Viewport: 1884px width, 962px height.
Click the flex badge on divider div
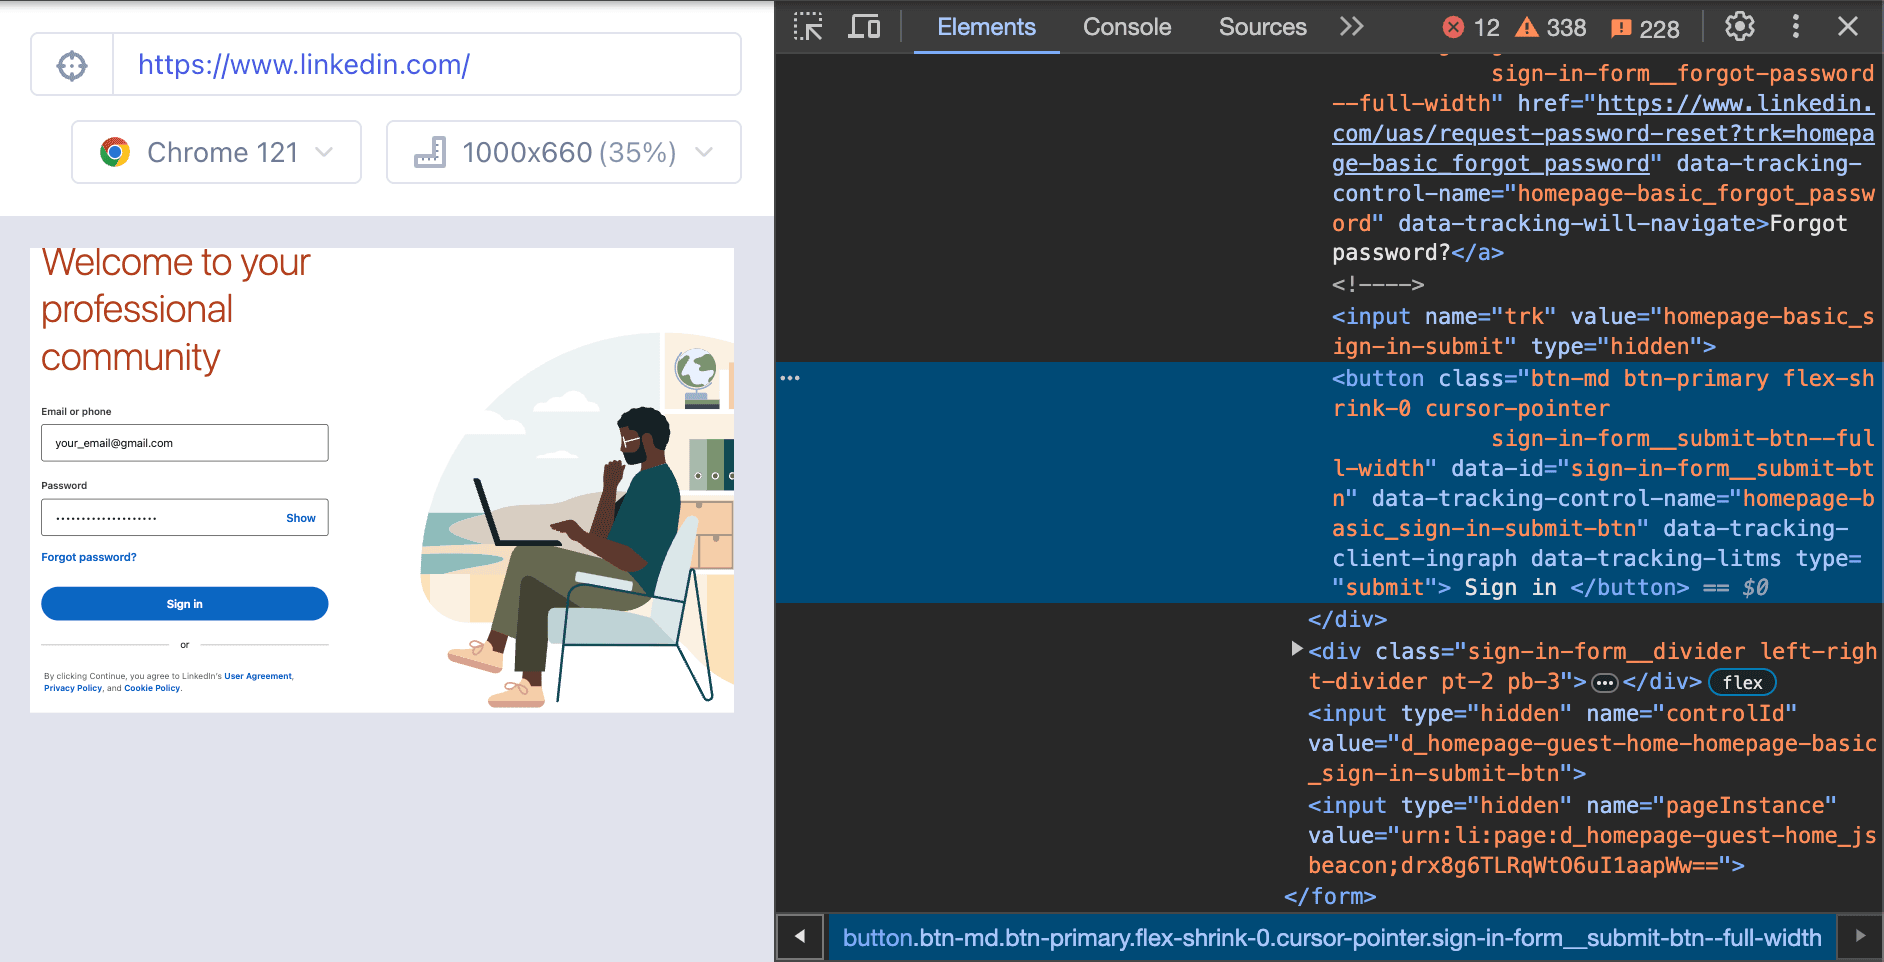(x=1742, y=682)
